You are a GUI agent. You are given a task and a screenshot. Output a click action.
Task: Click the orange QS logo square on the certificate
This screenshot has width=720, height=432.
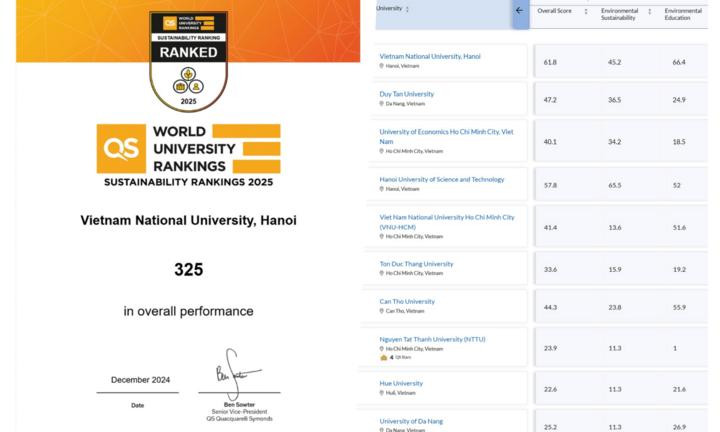point(121,149)
